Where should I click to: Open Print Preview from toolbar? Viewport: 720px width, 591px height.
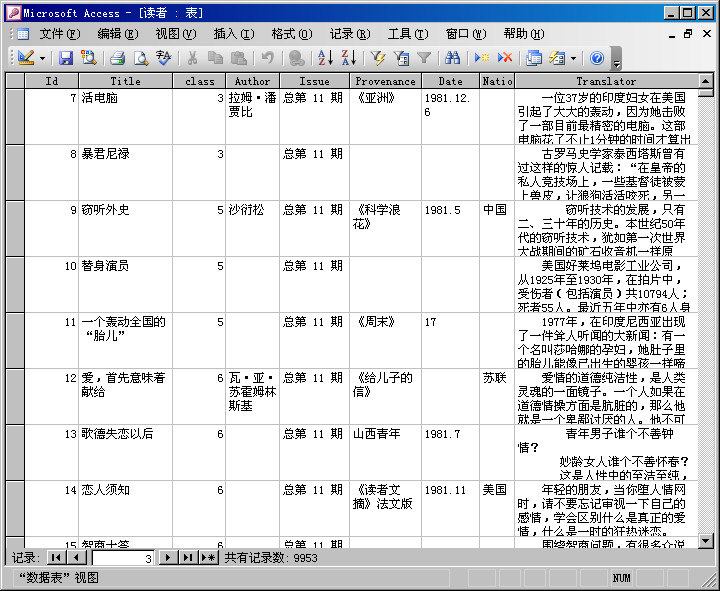140,59
